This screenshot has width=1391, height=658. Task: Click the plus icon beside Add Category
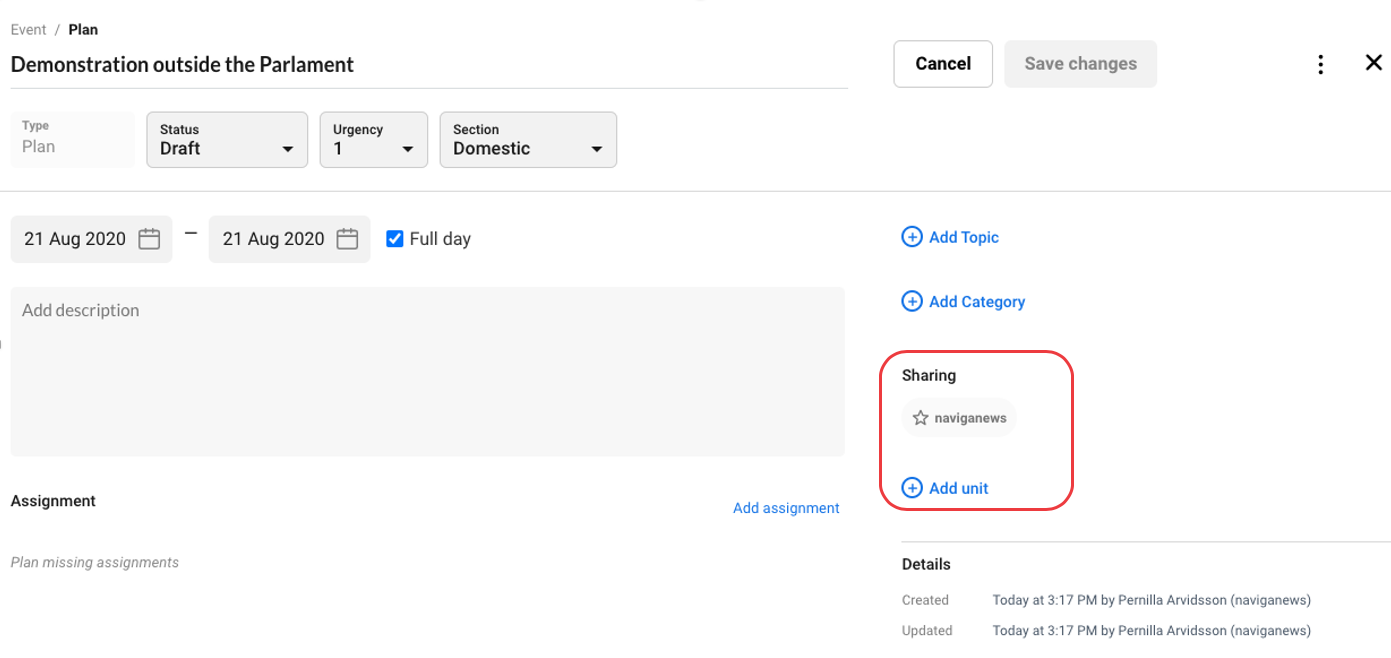click(x=912, y=301)
